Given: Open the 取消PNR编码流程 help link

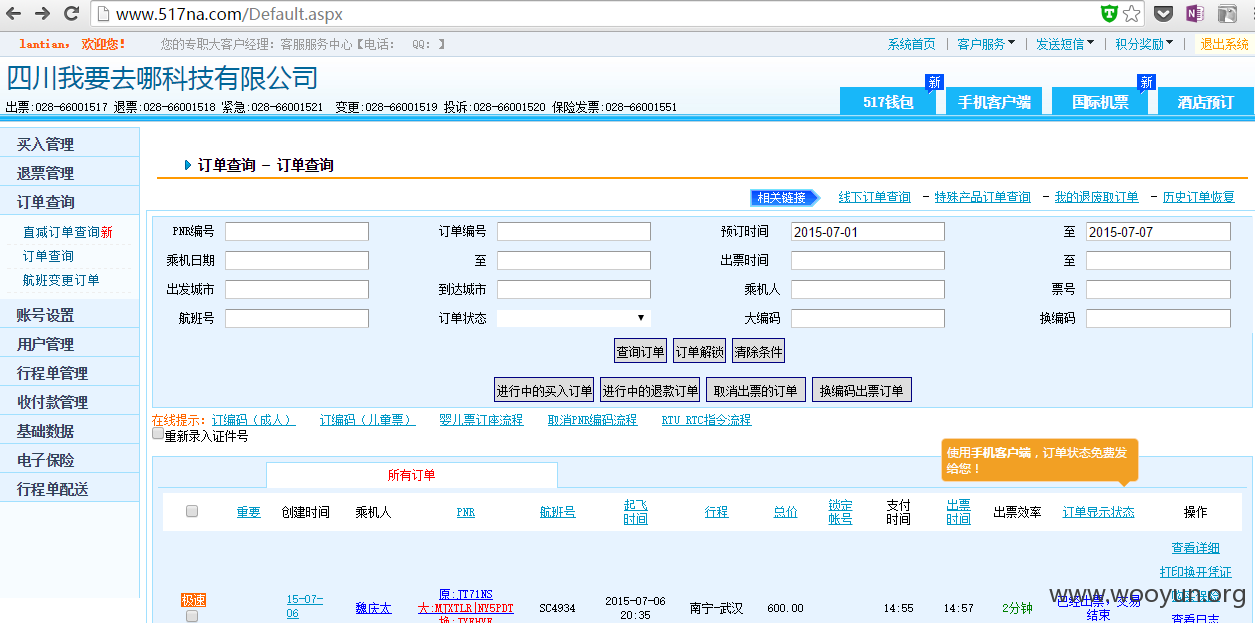Looking at the screenshot, I should click(592, 420).
